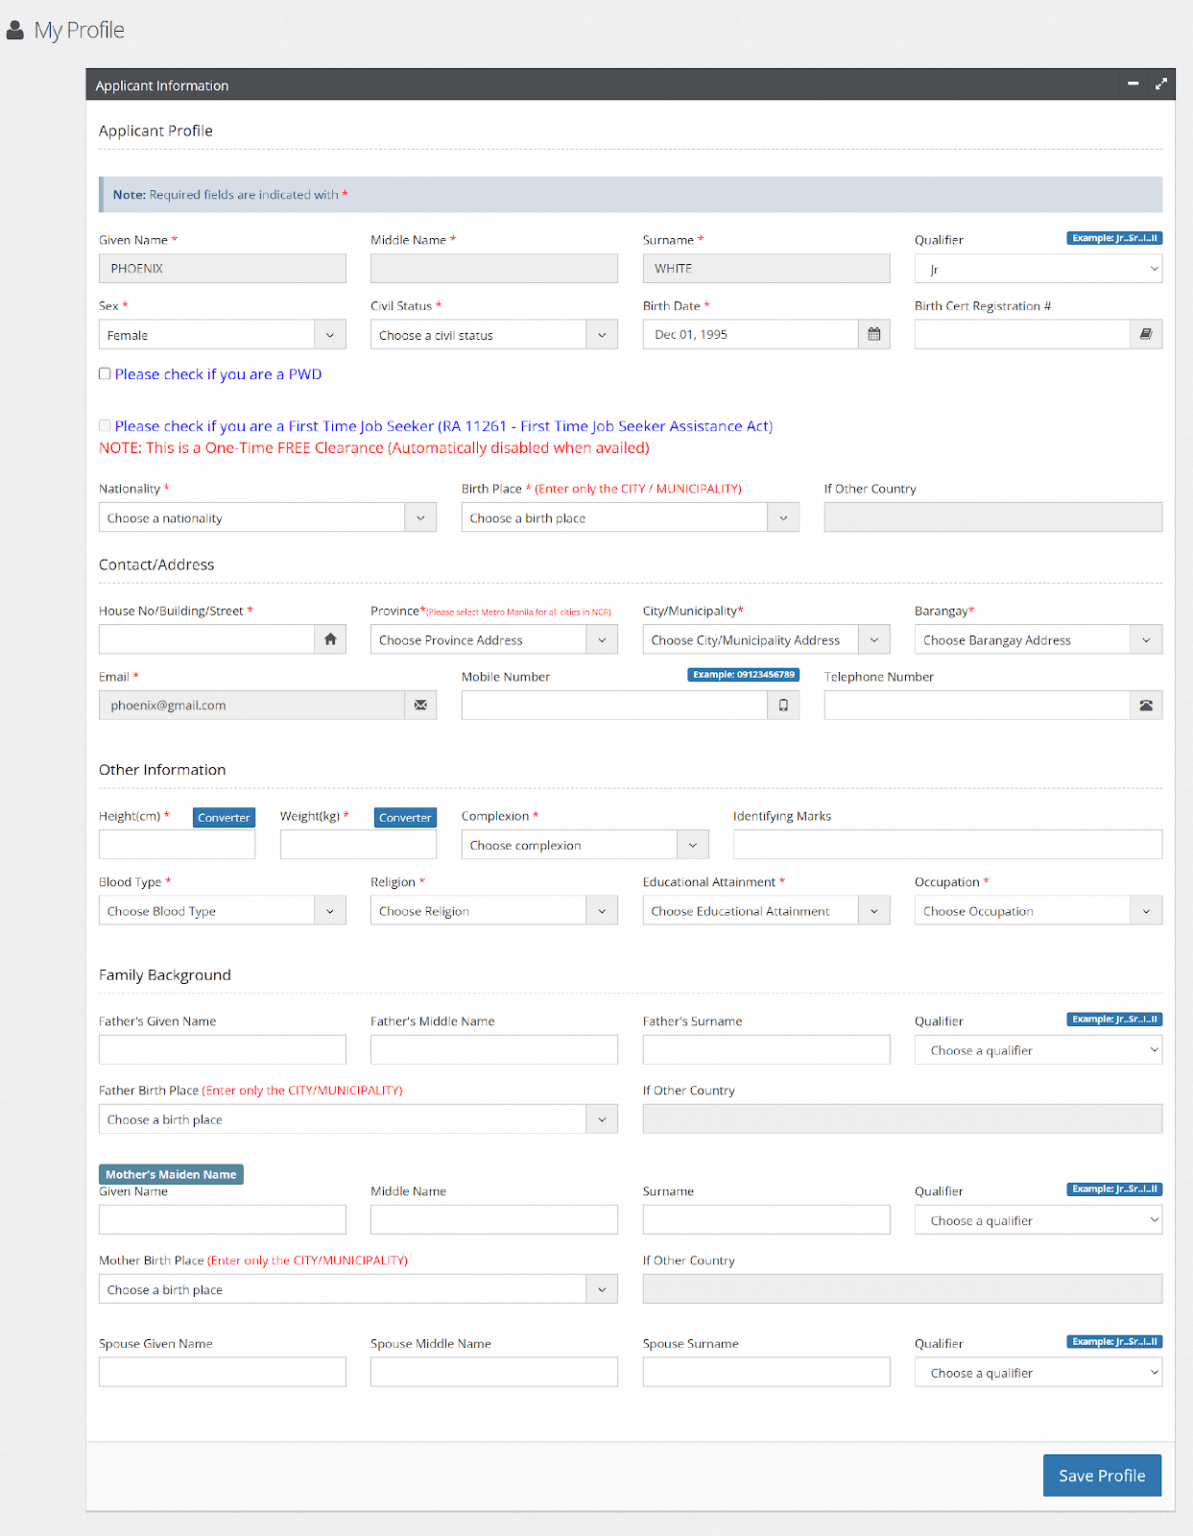Expand the Nationality dropdown
1193x1536 pixels.
pyautogui.click(x=267, y=518)
